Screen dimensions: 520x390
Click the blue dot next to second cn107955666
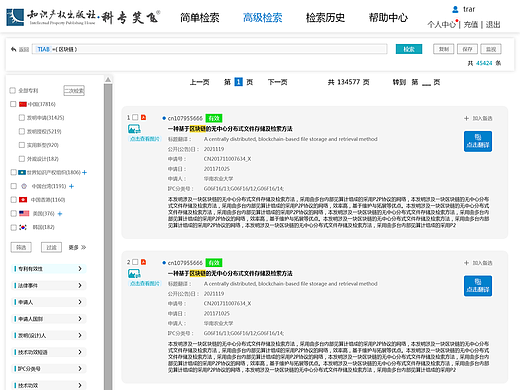click(164, 263)
